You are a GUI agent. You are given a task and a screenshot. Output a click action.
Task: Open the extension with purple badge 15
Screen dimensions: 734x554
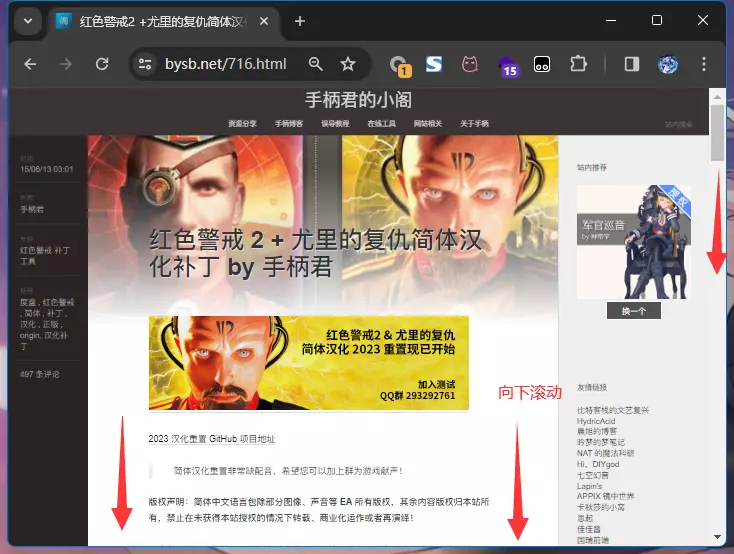click(507, 66)
